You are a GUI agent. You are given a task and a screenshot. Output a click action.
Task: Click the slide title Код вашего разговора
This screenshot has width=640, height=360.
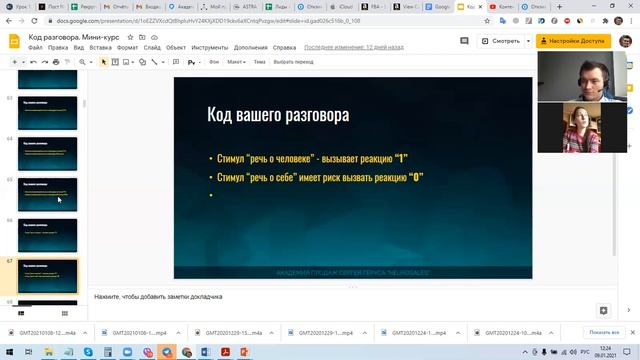point(278,114)
